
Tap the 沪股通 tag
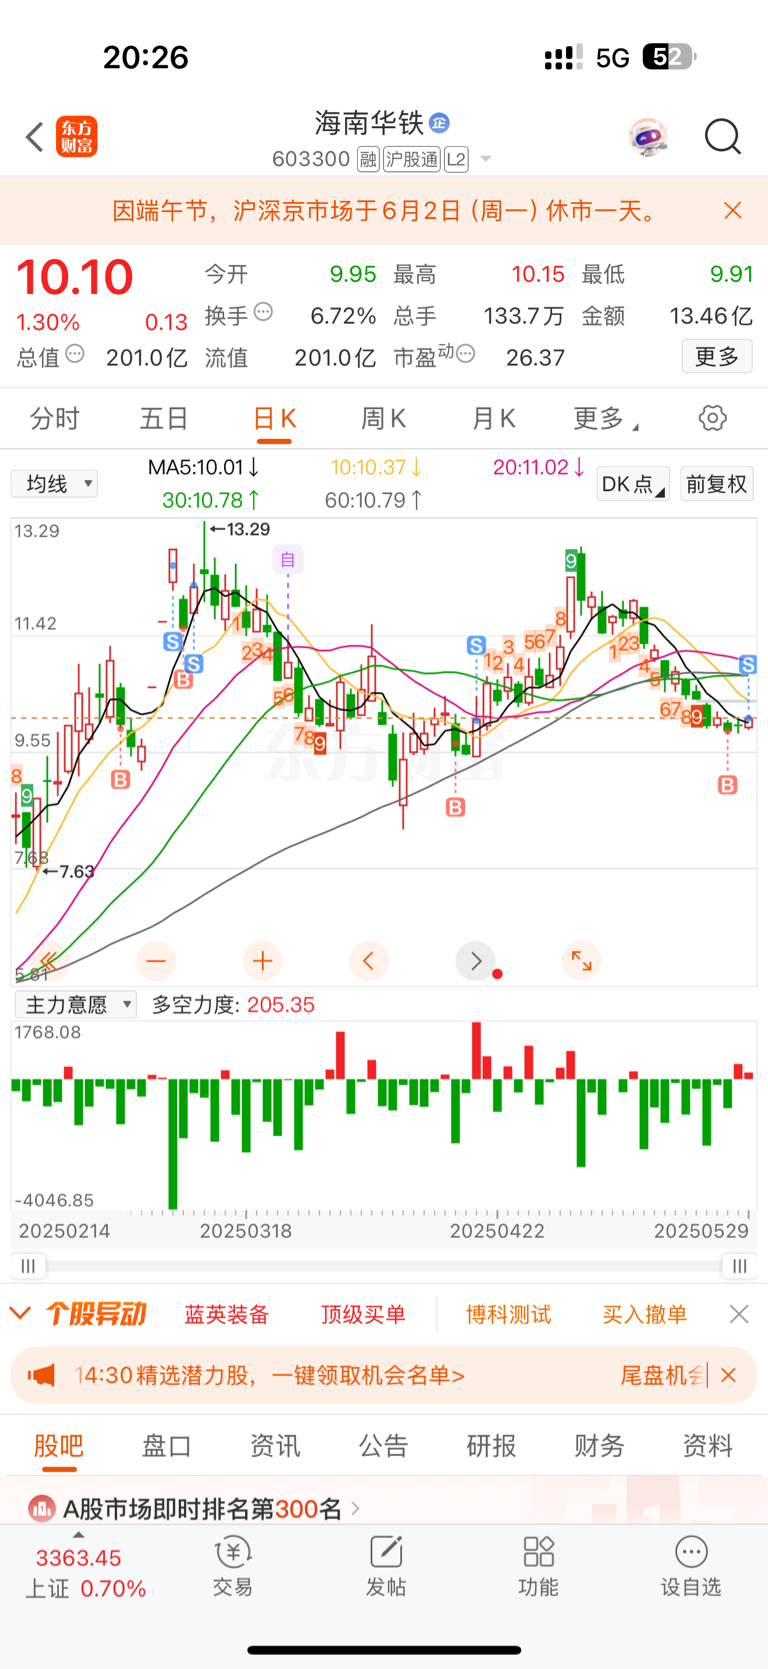[x=412, y=159]
